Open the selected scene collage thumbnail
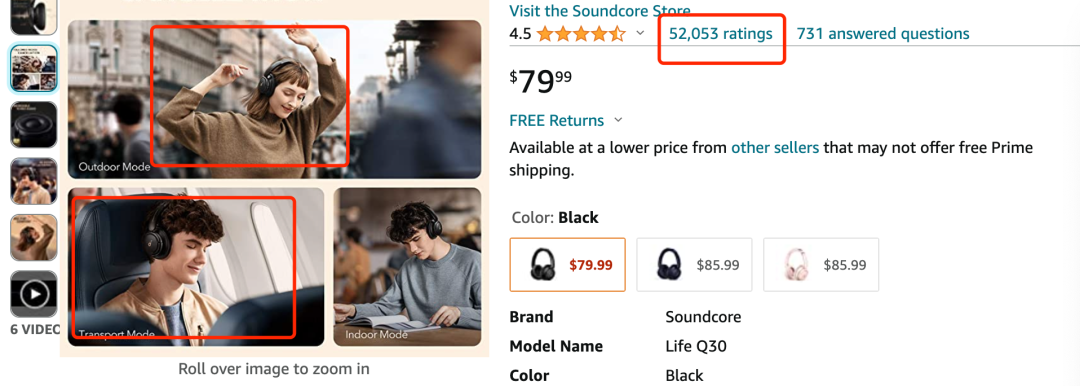Viewport: 1080px width, 386px height. click(34, 69)
